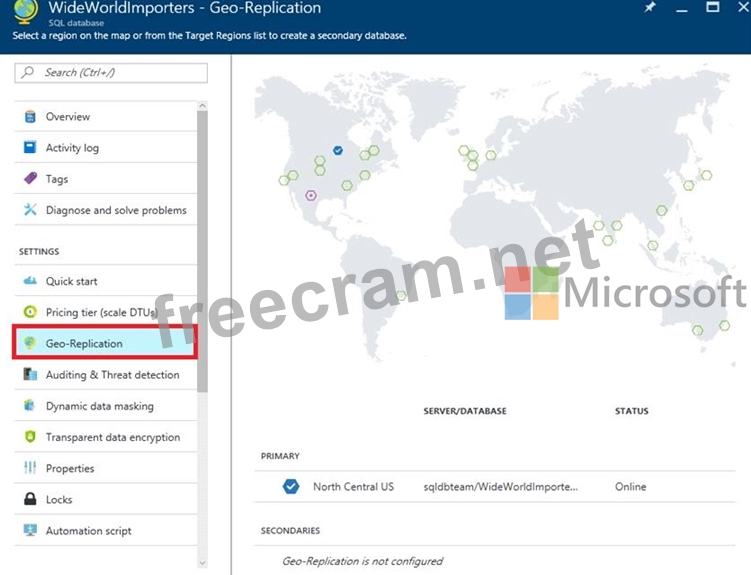The width and height of the screenshot is (751, 575).
Task: Click the Pricing tier icon
Action: 30,312
